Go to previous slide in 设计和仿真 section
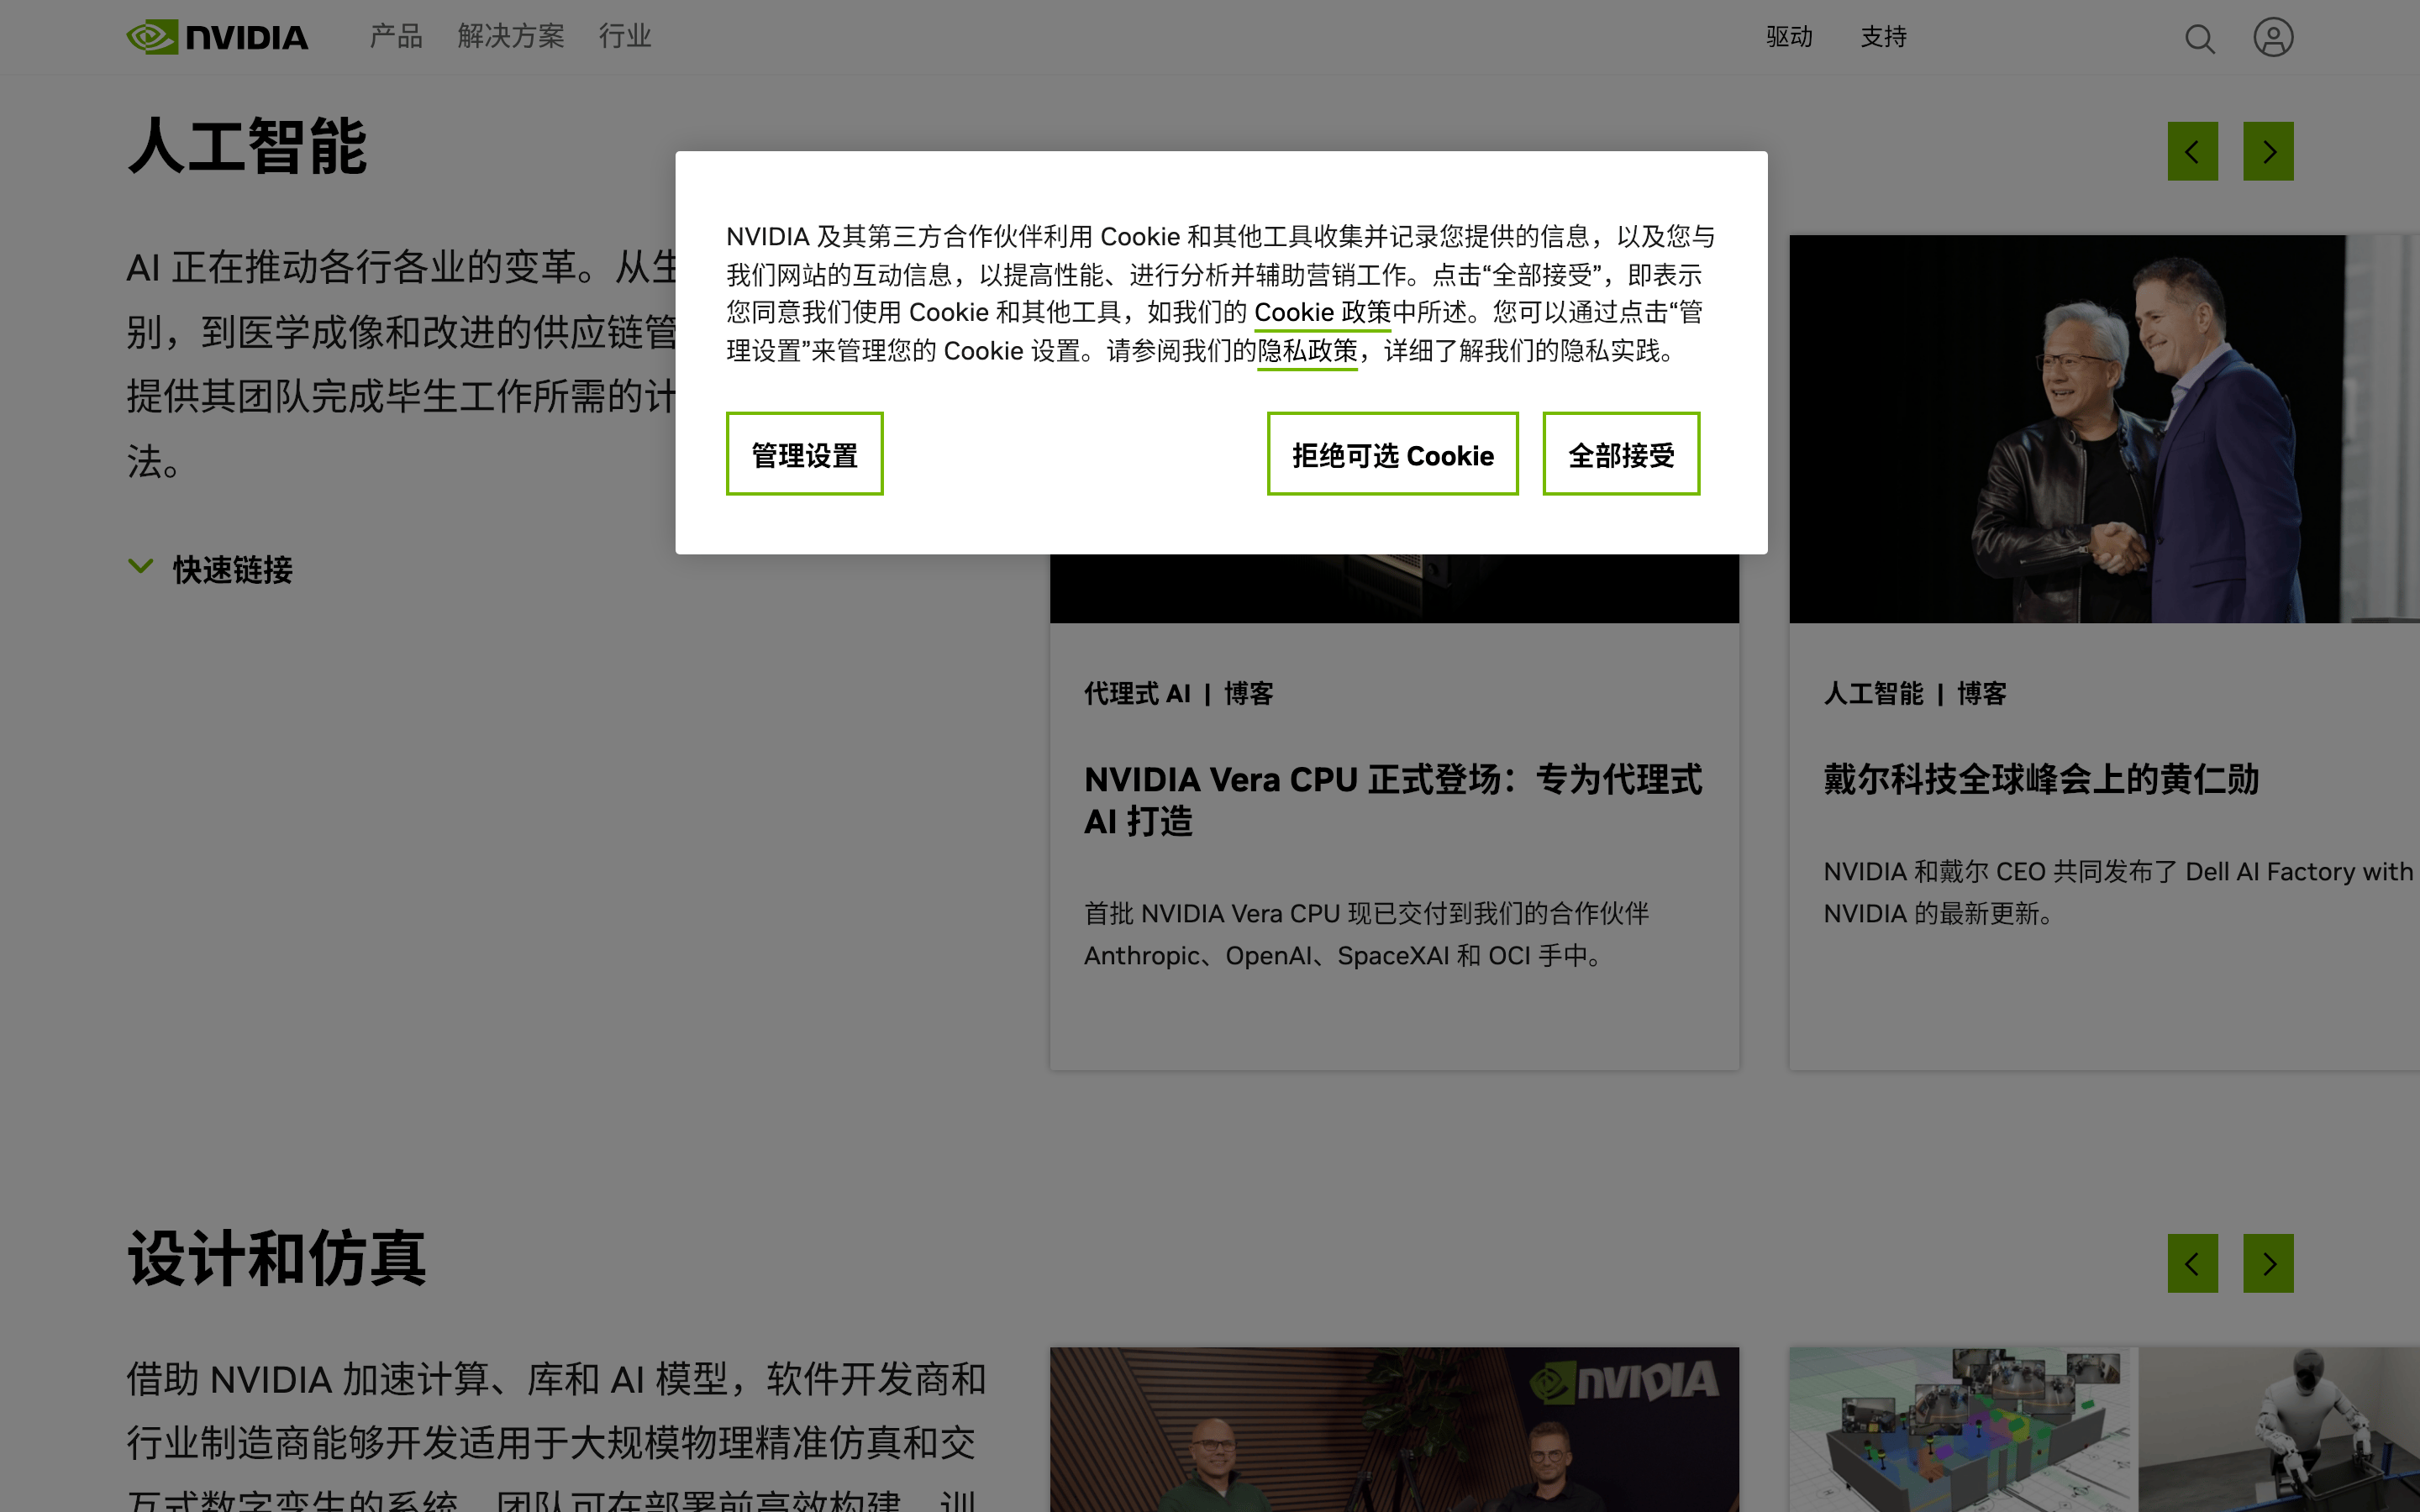Screen dimensions: 2420x1512 click(x=2192, y=1263)
